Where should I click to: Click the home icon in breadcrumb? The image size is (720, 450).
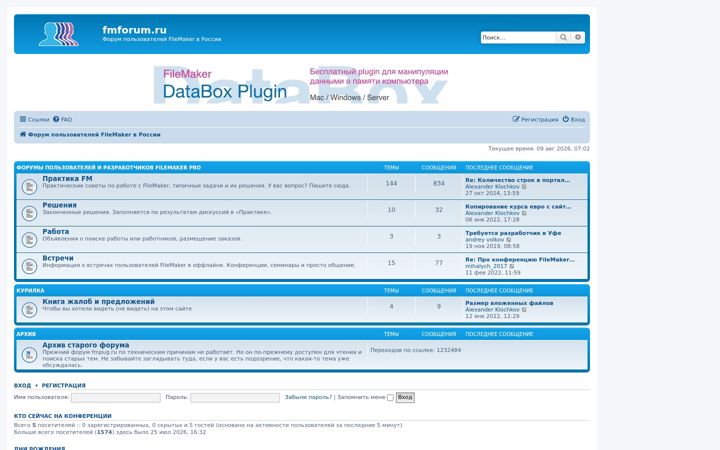(x=23, y=134)
